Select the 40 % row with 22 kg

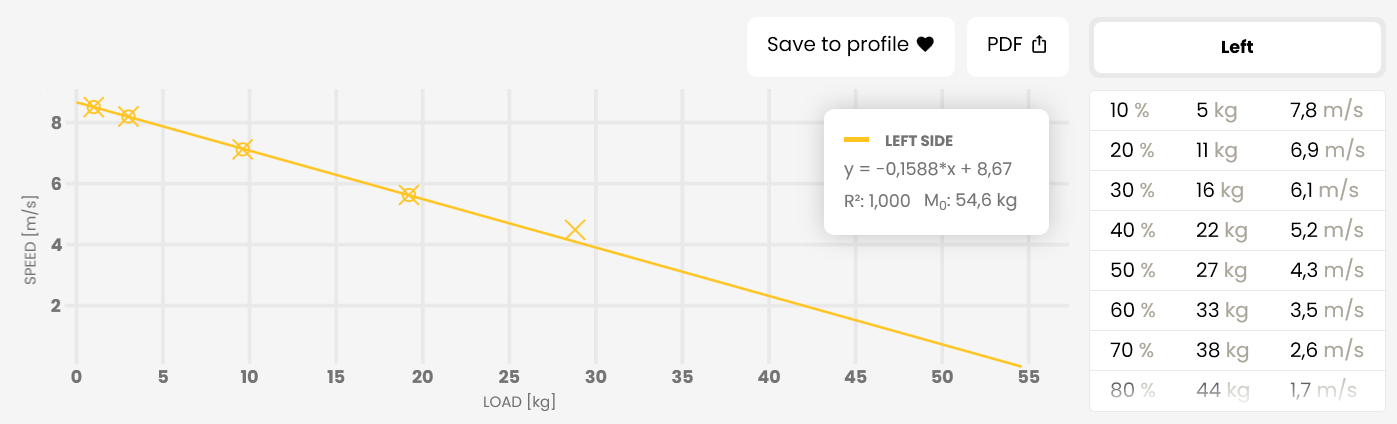[1237, 230]
